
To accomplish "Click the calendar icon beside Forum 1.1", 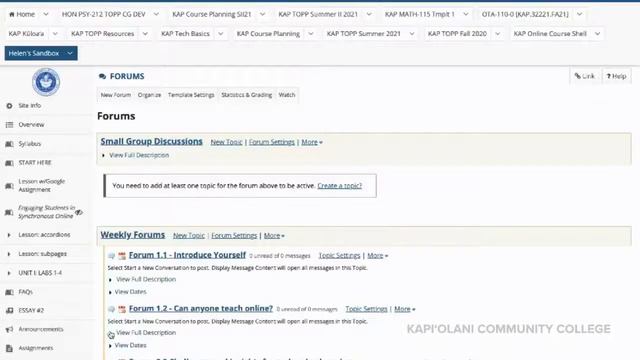I will (x=122, y=256).
